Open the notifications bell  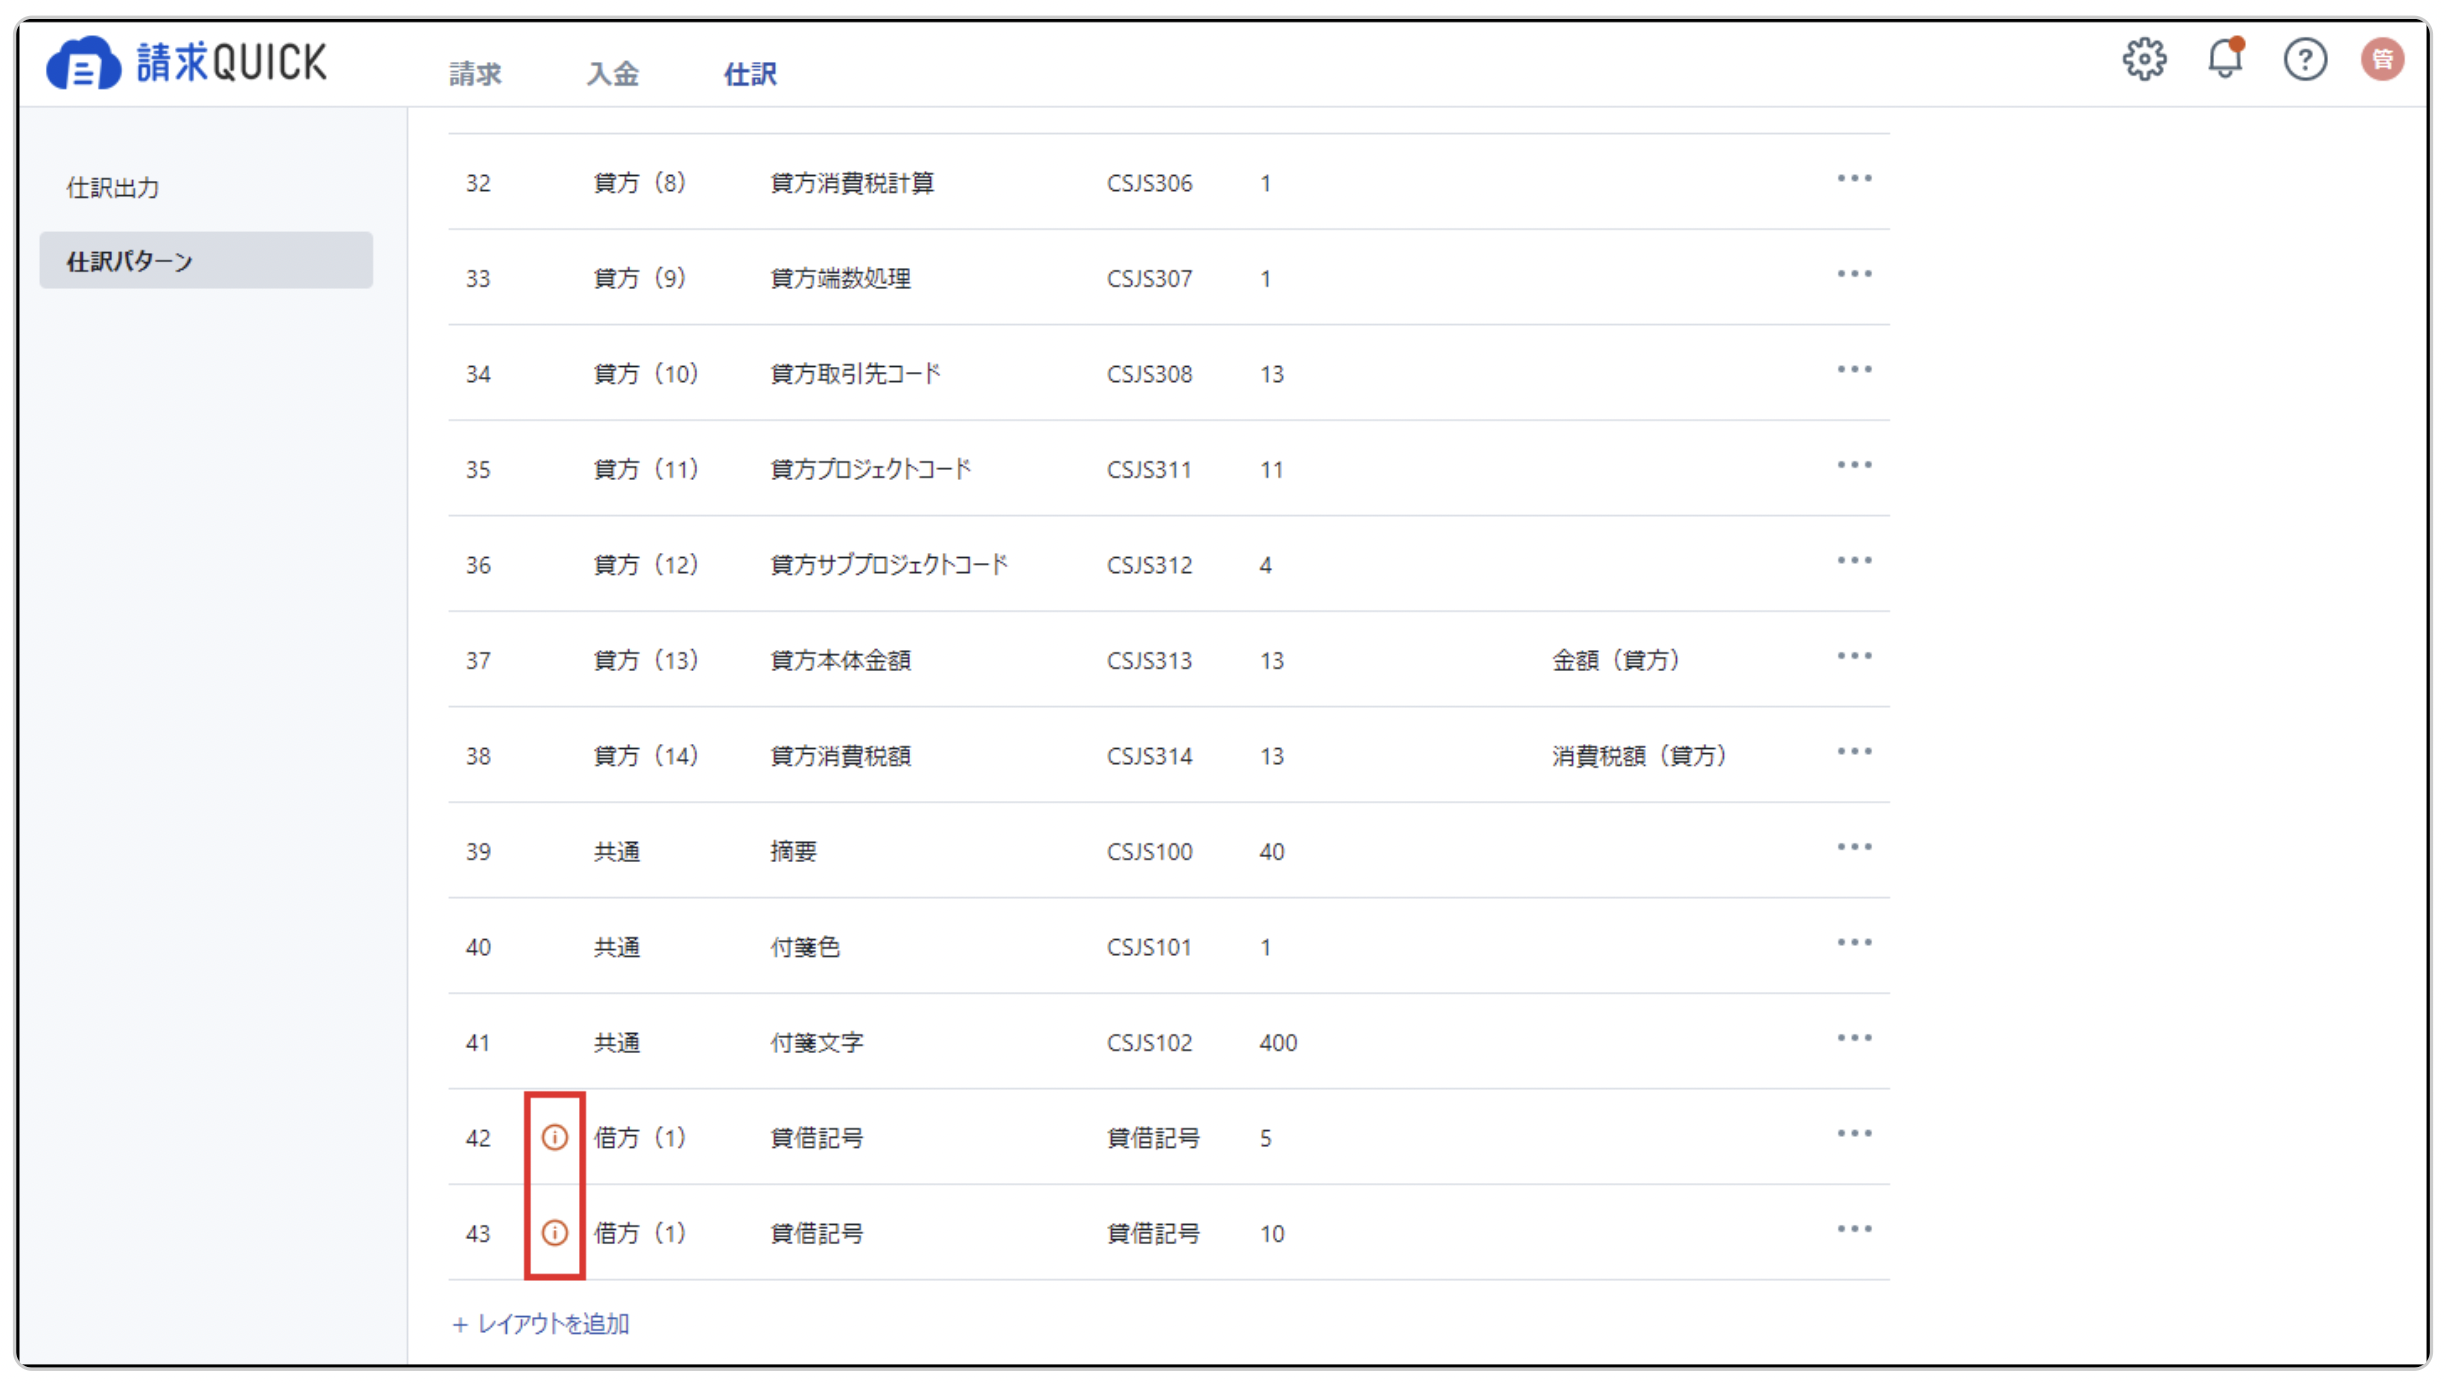coord(2225,58)
